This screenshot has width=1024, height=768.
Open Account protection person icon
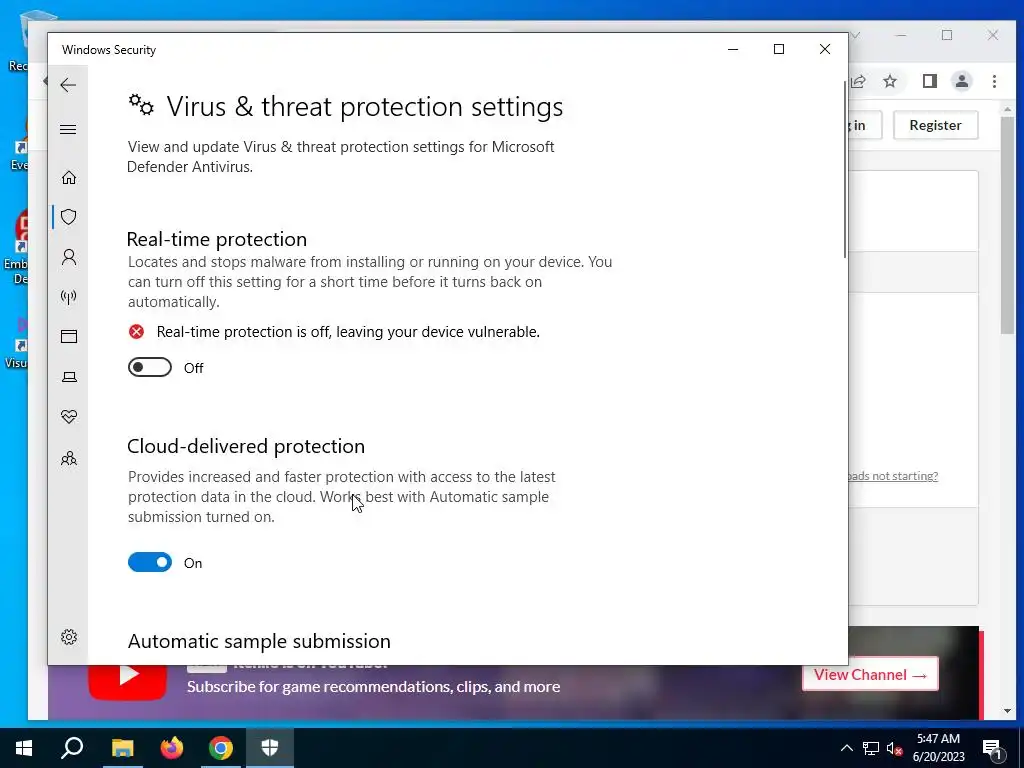coord(69,257)
